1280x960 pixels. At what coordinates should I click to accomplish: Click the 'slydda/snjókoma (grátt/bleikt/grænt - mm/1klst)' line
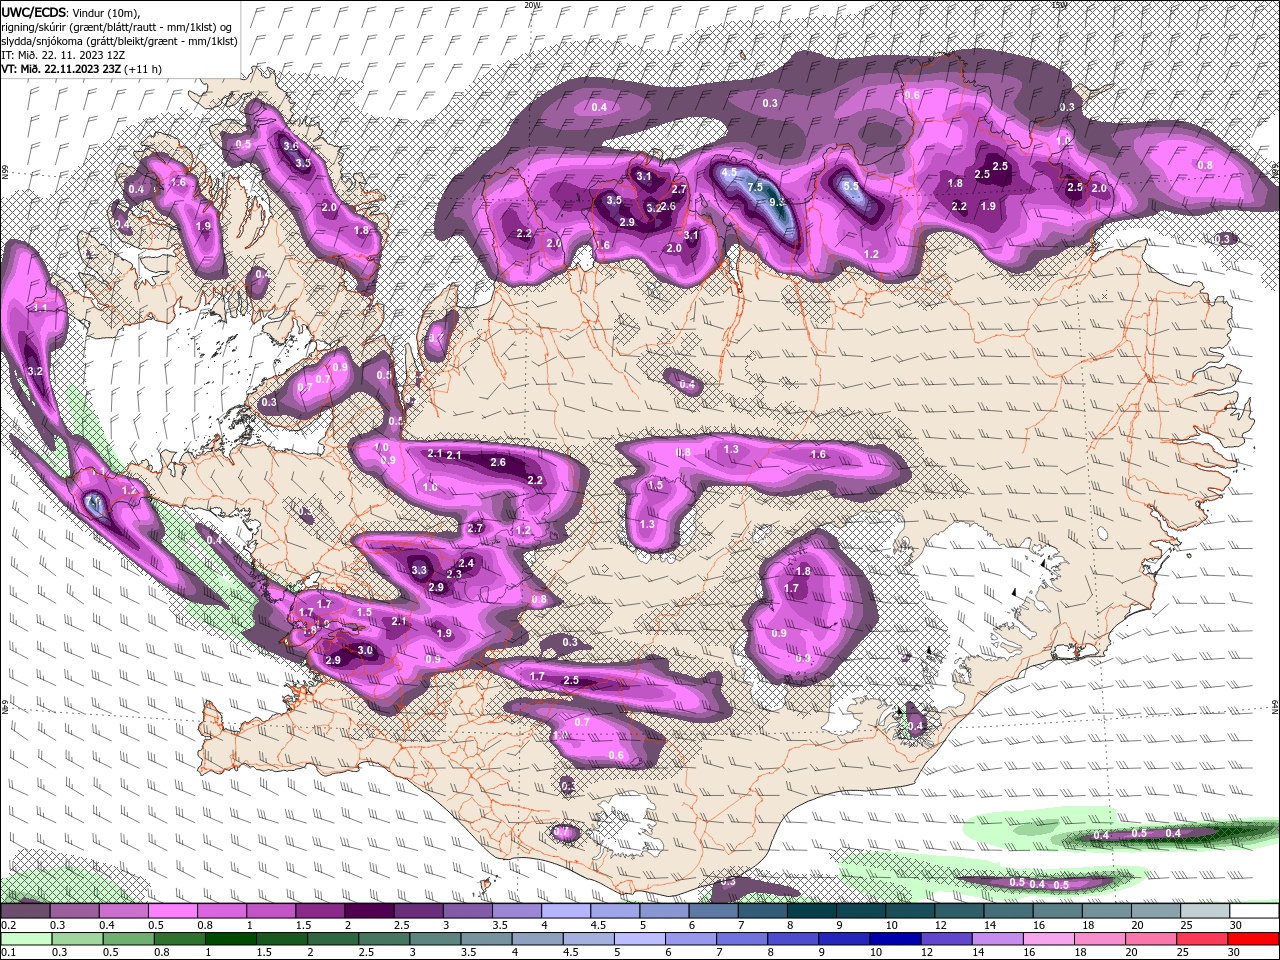119,41
